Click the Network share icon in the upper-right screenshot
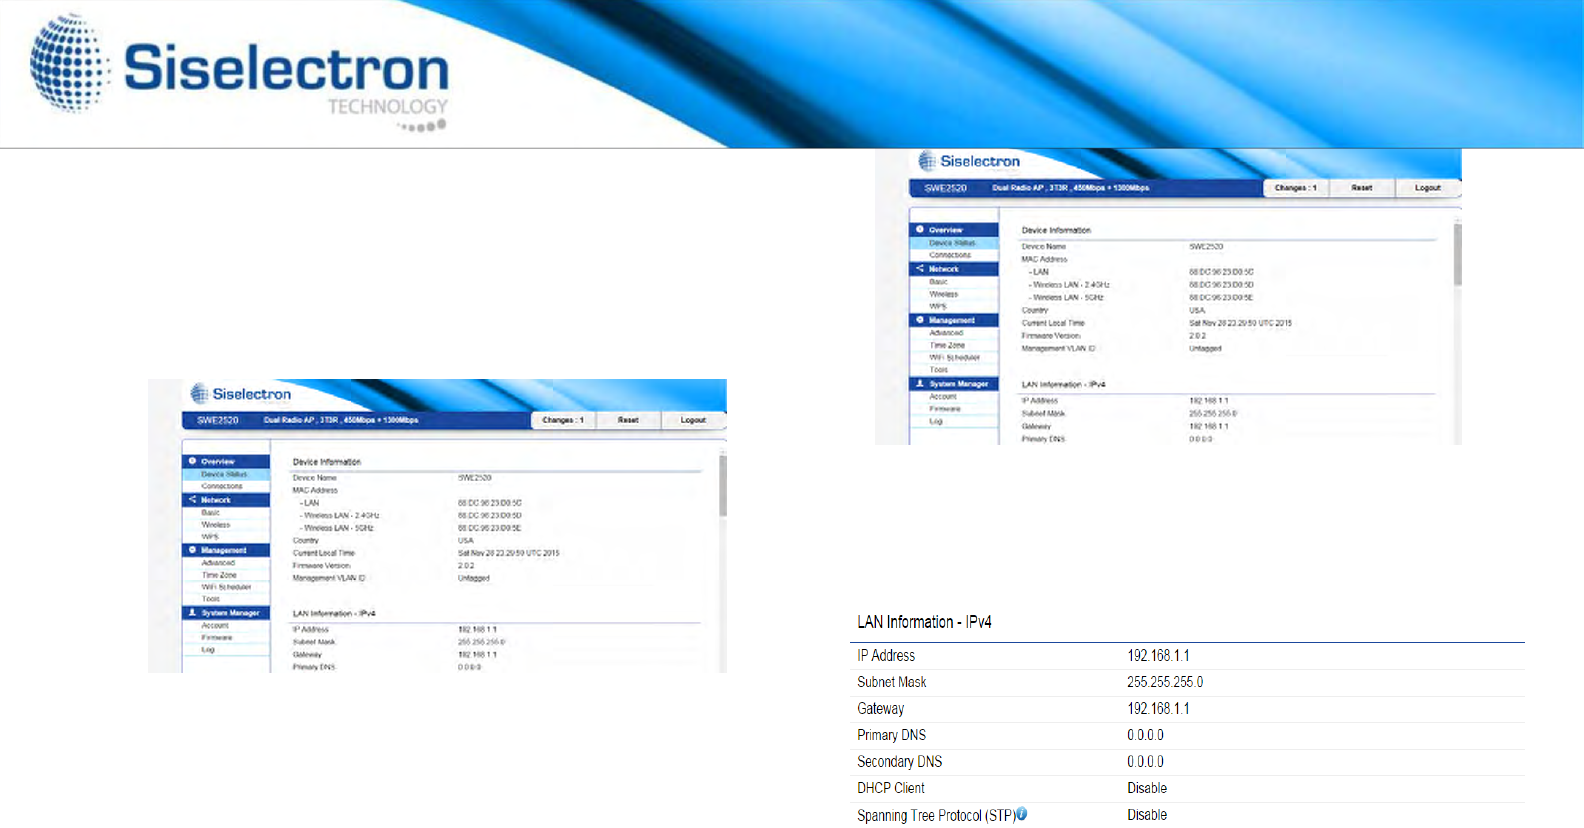This screenshot has height=828, width=1584. 920,268
